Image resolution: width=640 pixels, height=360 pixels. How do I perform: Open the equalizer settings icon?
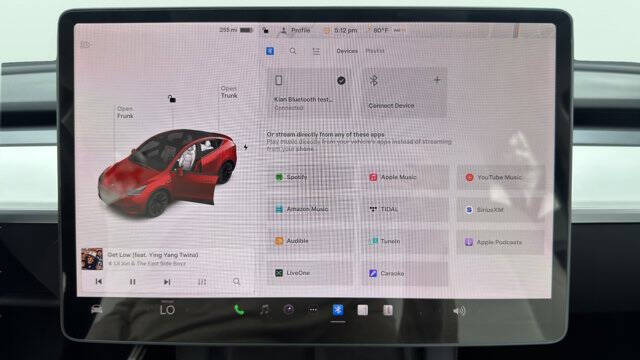(x=202, y=282)
